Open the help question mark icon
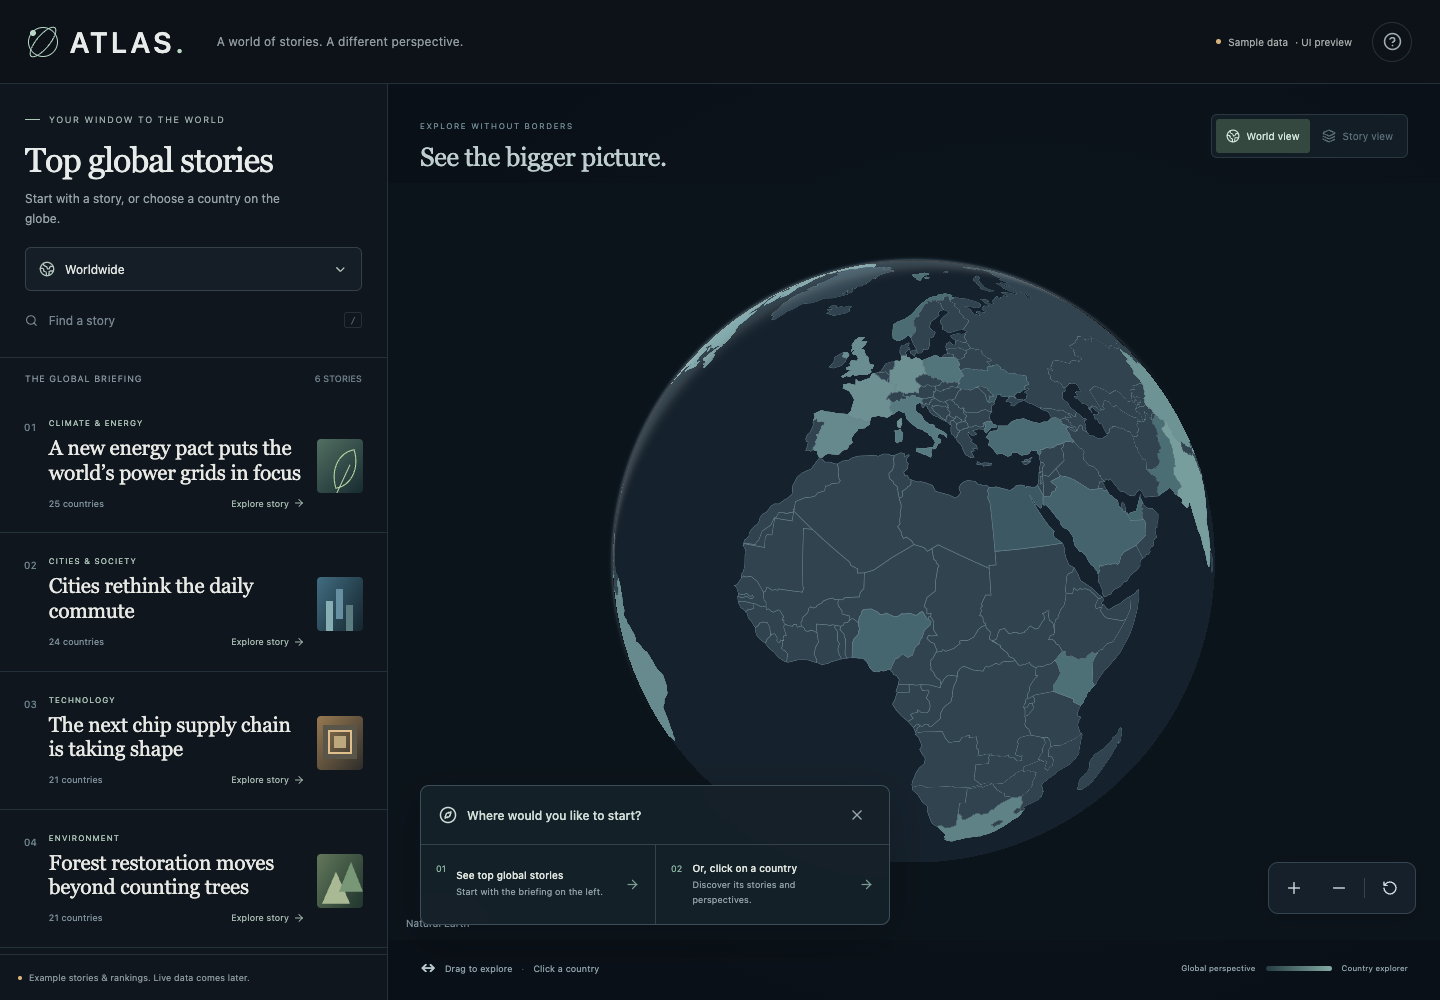 tap(1392, 42)
